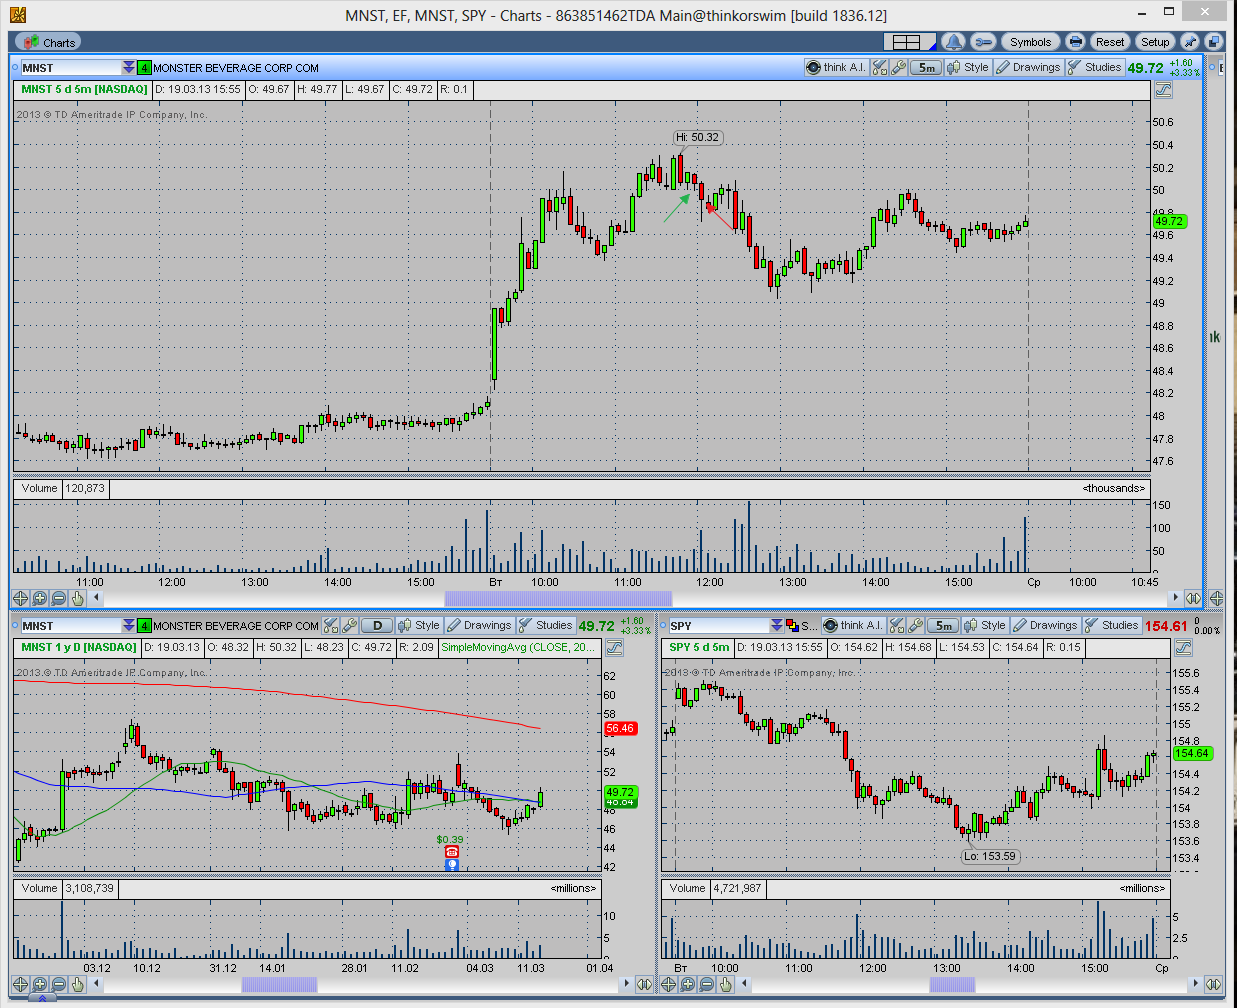Click the SPY symbol input field
The image size is (1237, 1008).
click(x=718, y=625)
